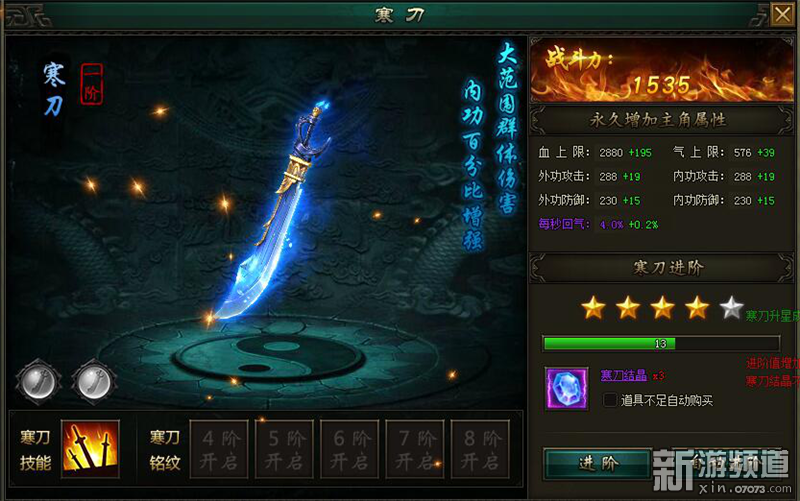Enable 道具不足自动购买 checkbox
Image resolution: width=800 pixels, height=501 pixels.
610,400
